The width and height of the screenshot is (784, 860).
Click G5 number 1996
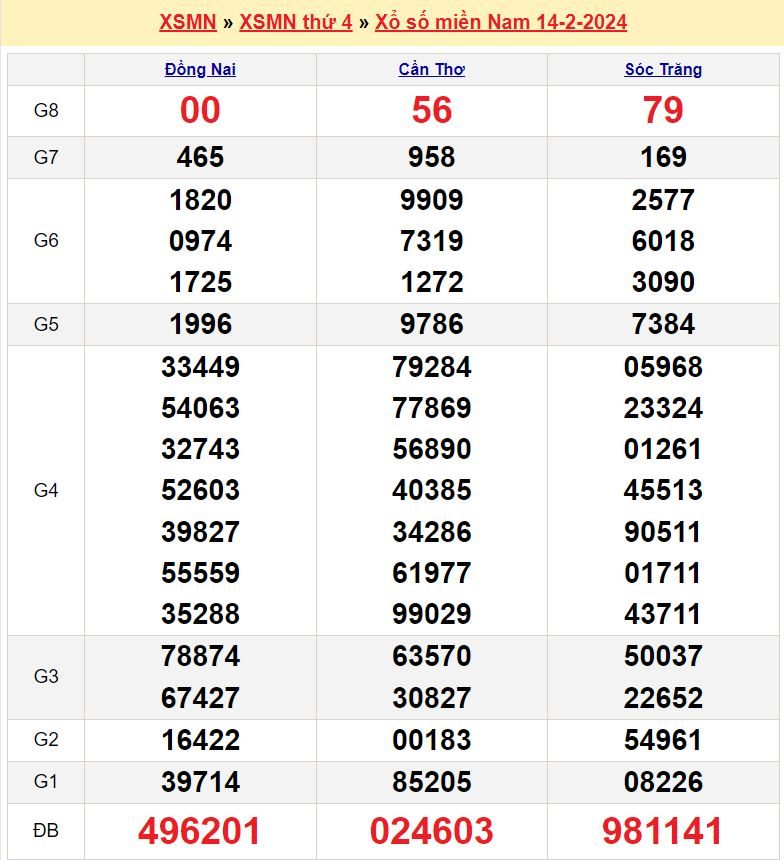pos(200,324)
